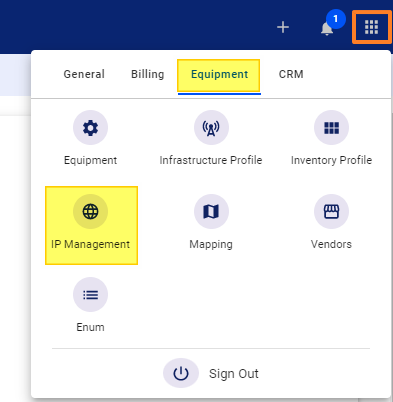Click the Enum label
The height and width of the screenshot is (402, 393).
pos(90,327)
